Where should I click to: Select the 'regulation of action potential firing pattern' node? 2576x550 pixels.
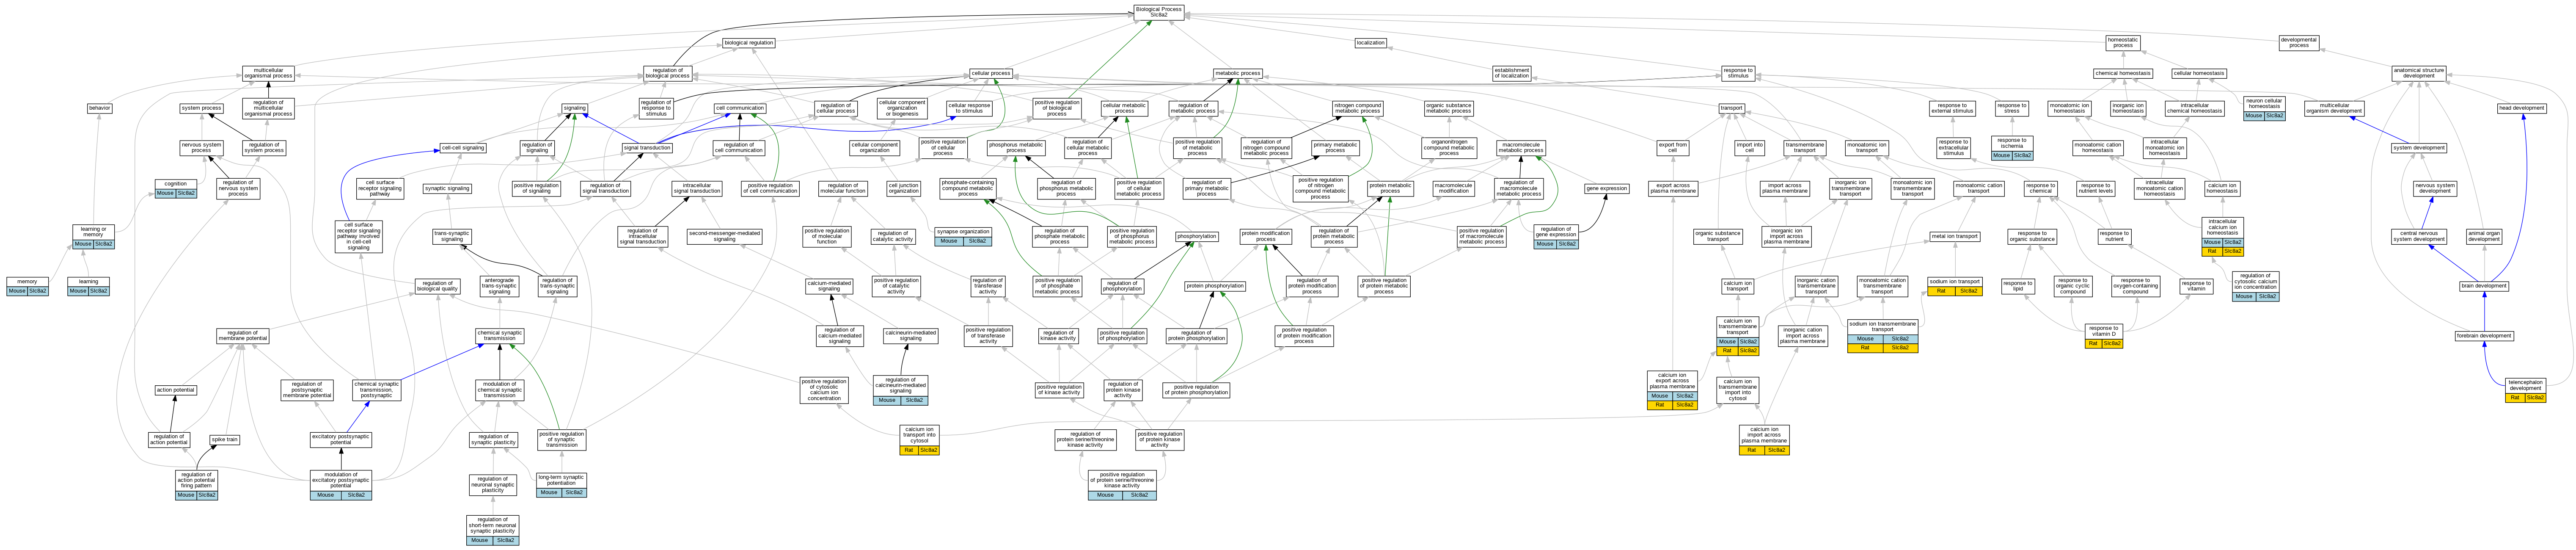[196, 485]
